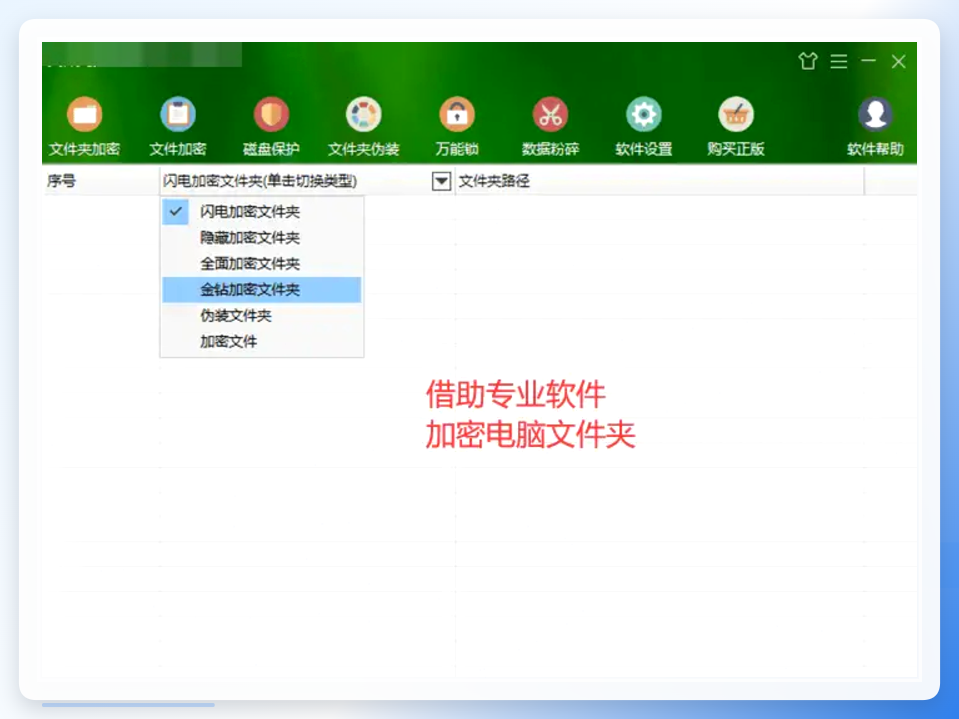Open the 数据粉碎 data shredder tool

550,127
